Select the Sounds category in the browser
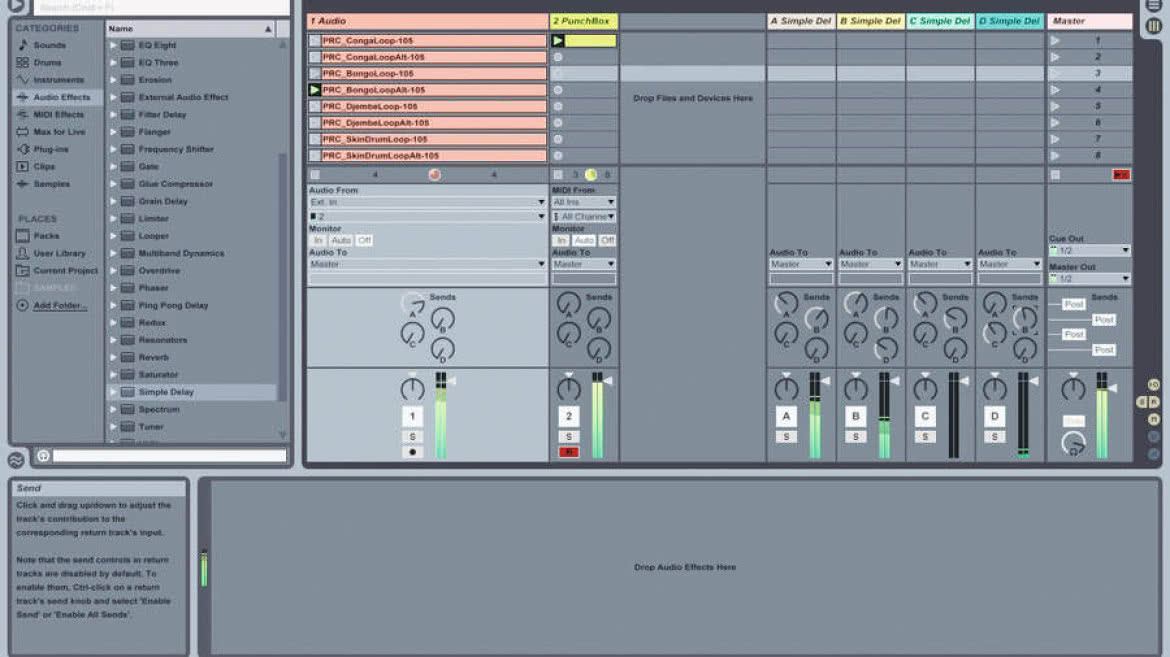The image size is (1170, 657). (49, 45)
